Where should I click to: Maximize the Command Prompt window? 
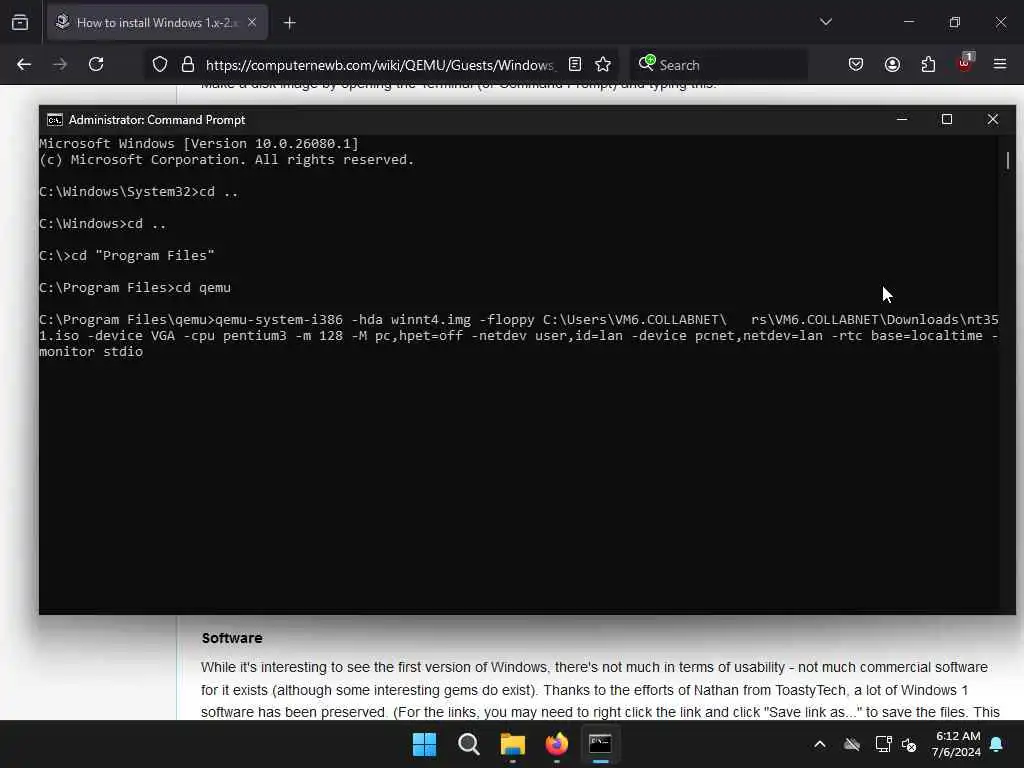(x=947, y=120)
